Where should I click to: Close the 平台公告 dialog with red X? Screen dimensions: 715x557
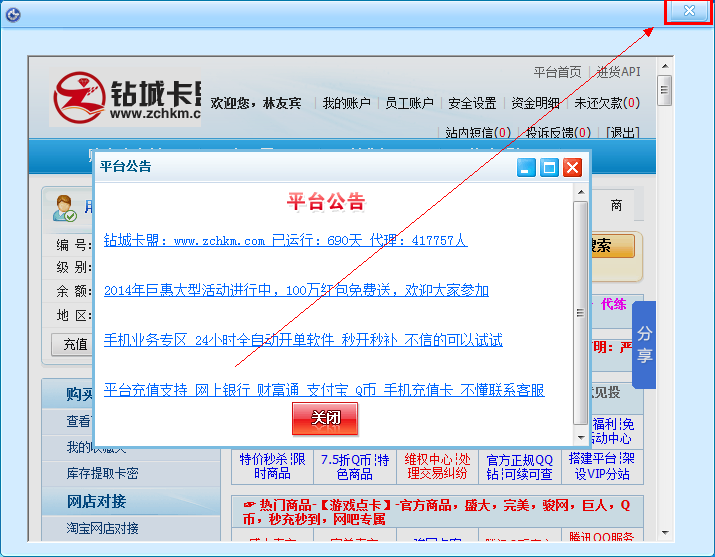572,168
